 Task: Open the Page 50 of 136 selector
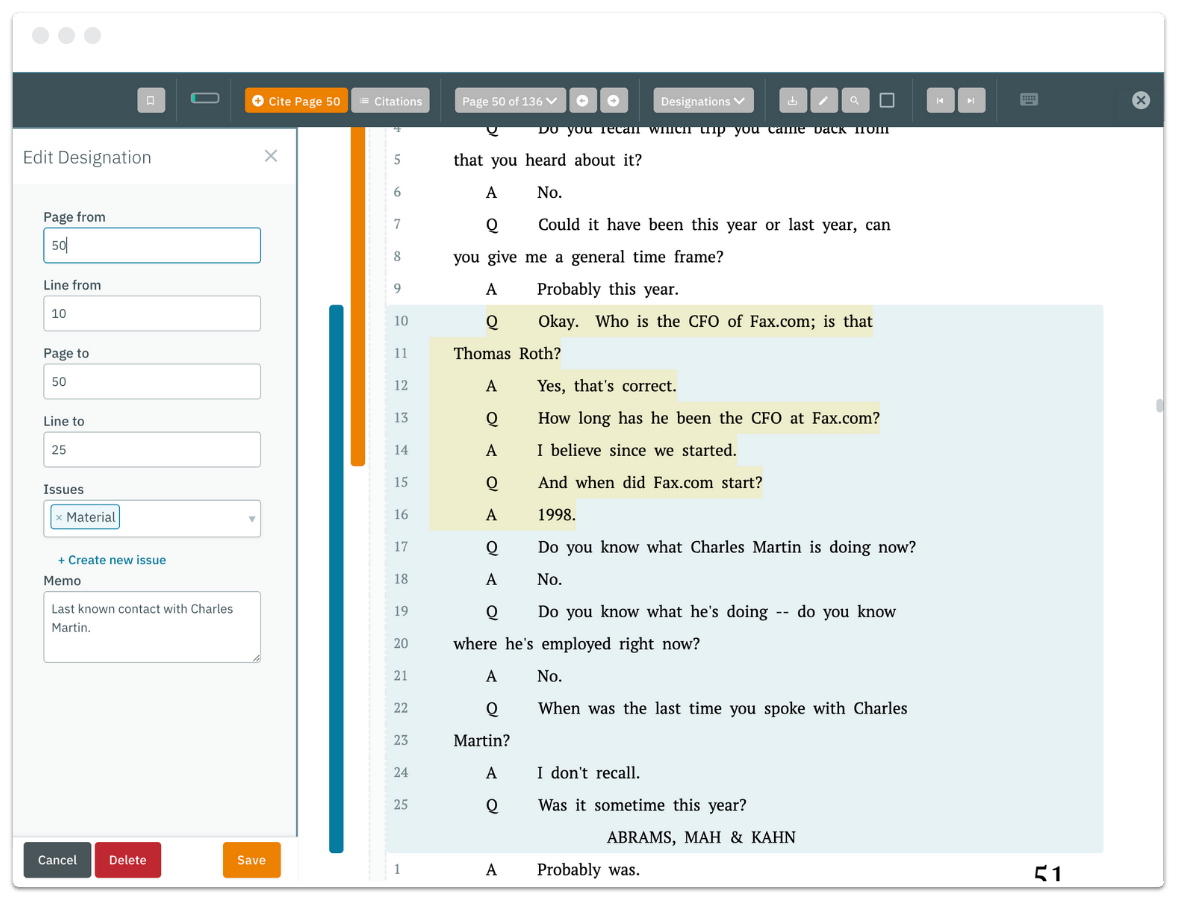pos(509,100)
